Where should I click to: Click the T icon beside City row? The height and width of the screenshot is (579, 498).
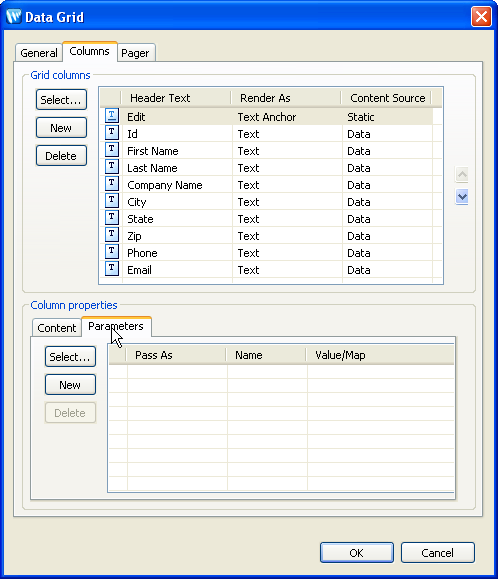point(111,200)
